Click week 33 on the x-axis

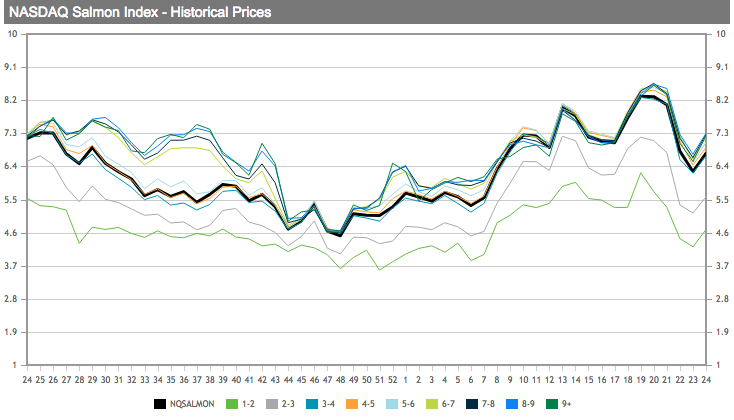tap(145, 380)
